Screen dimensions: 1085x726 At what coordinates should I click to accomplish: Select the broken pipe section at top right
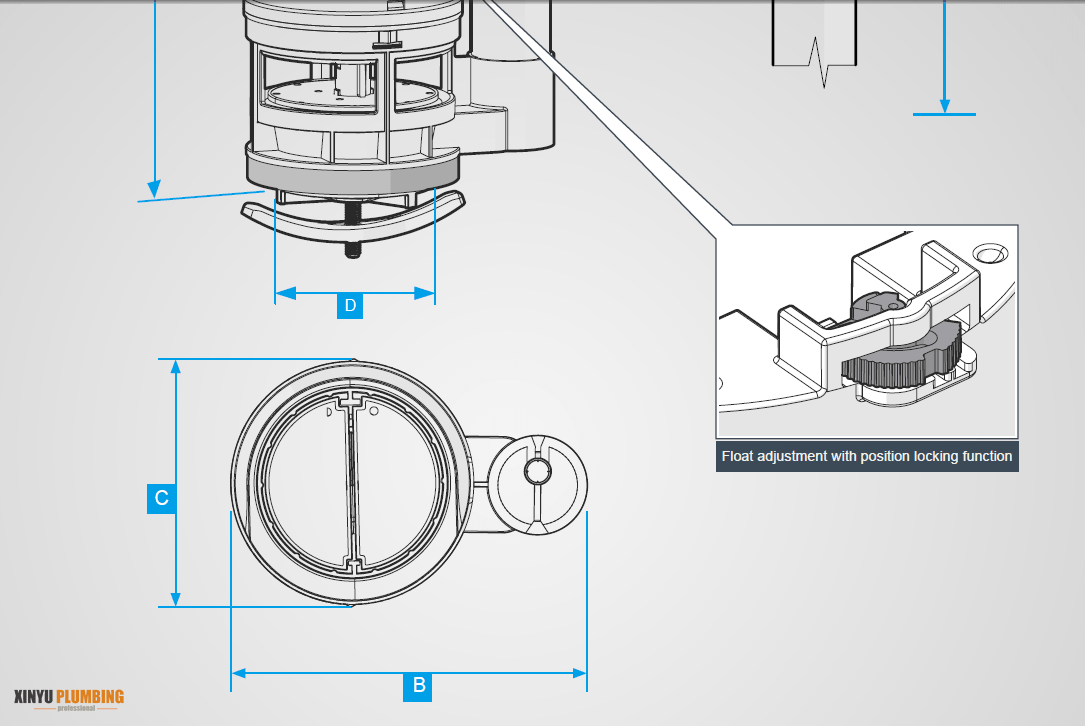(x=814, y=35)
